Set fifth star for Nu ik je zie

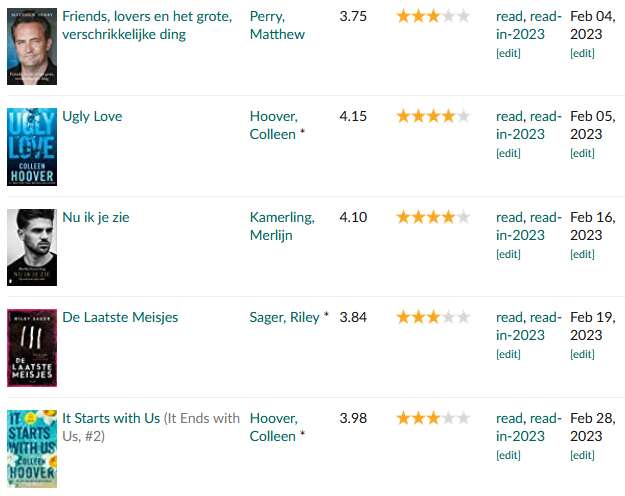(463, 217)
